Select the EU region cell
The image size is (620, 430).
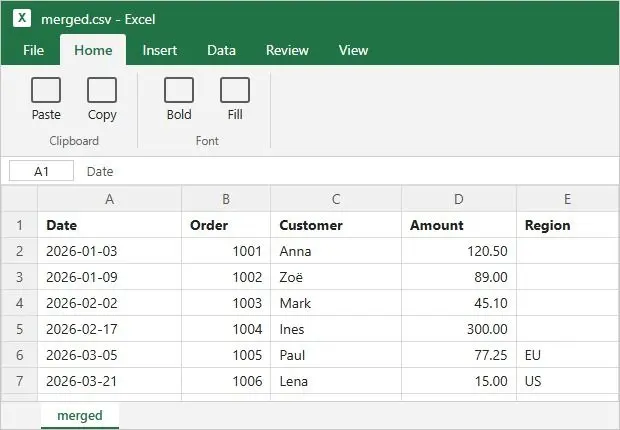pyautogui.click(x=568, y=355)
